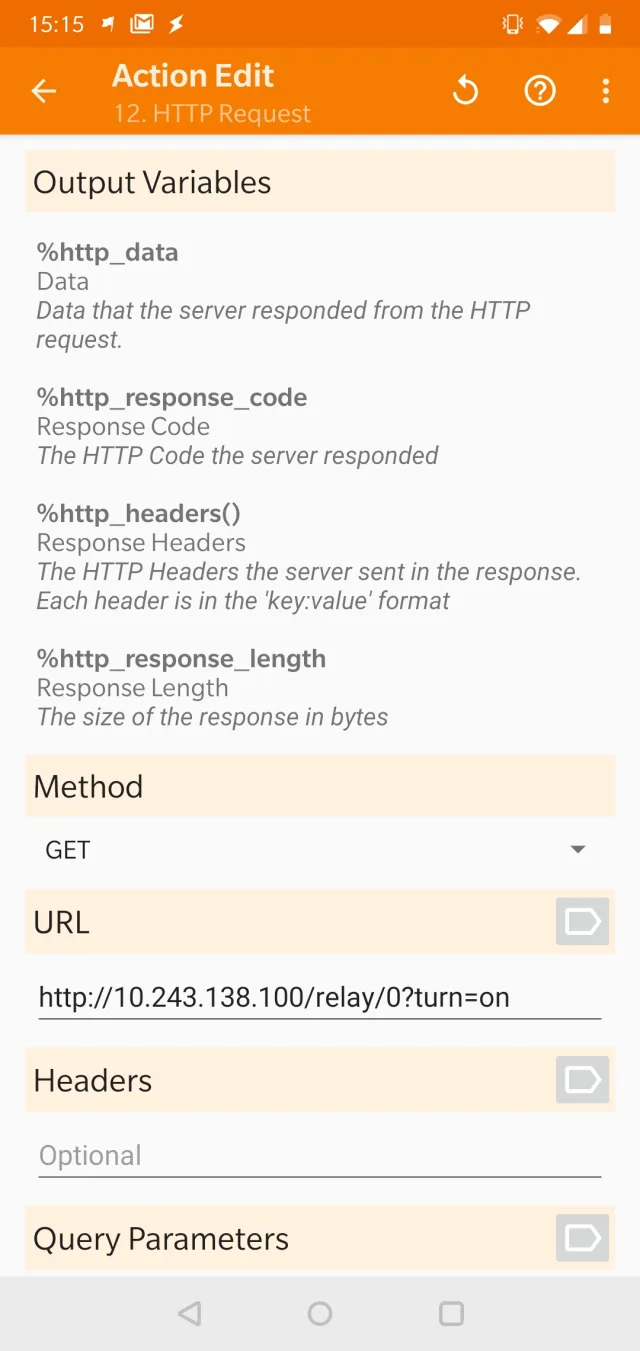Select the %http_data output variable
This screenshot has width=640, height=1351.
coord(108,252)
